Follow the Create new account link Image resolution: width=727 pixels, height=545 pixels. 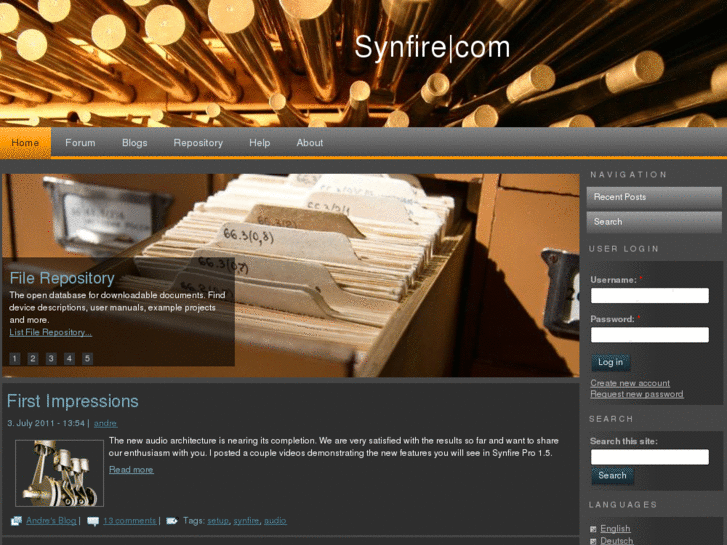(630, 383)
